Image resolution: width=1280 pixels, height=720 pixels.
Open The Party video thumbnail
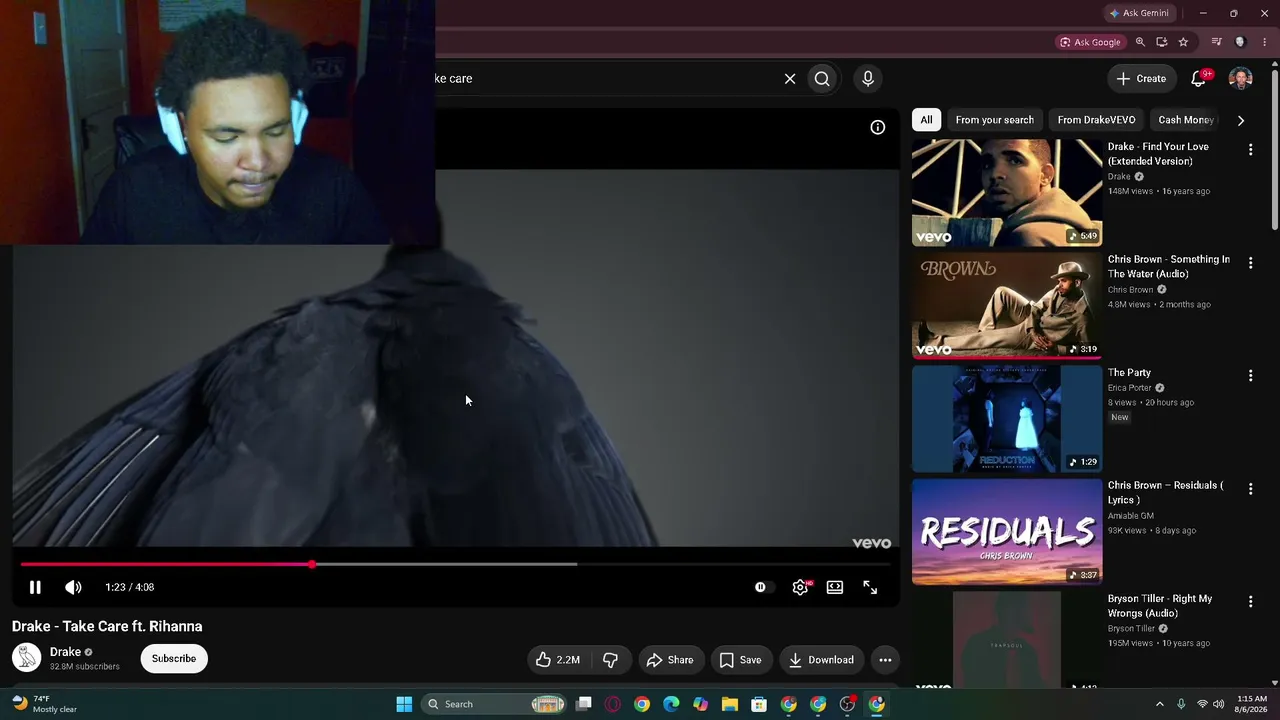click(1007, 418)
